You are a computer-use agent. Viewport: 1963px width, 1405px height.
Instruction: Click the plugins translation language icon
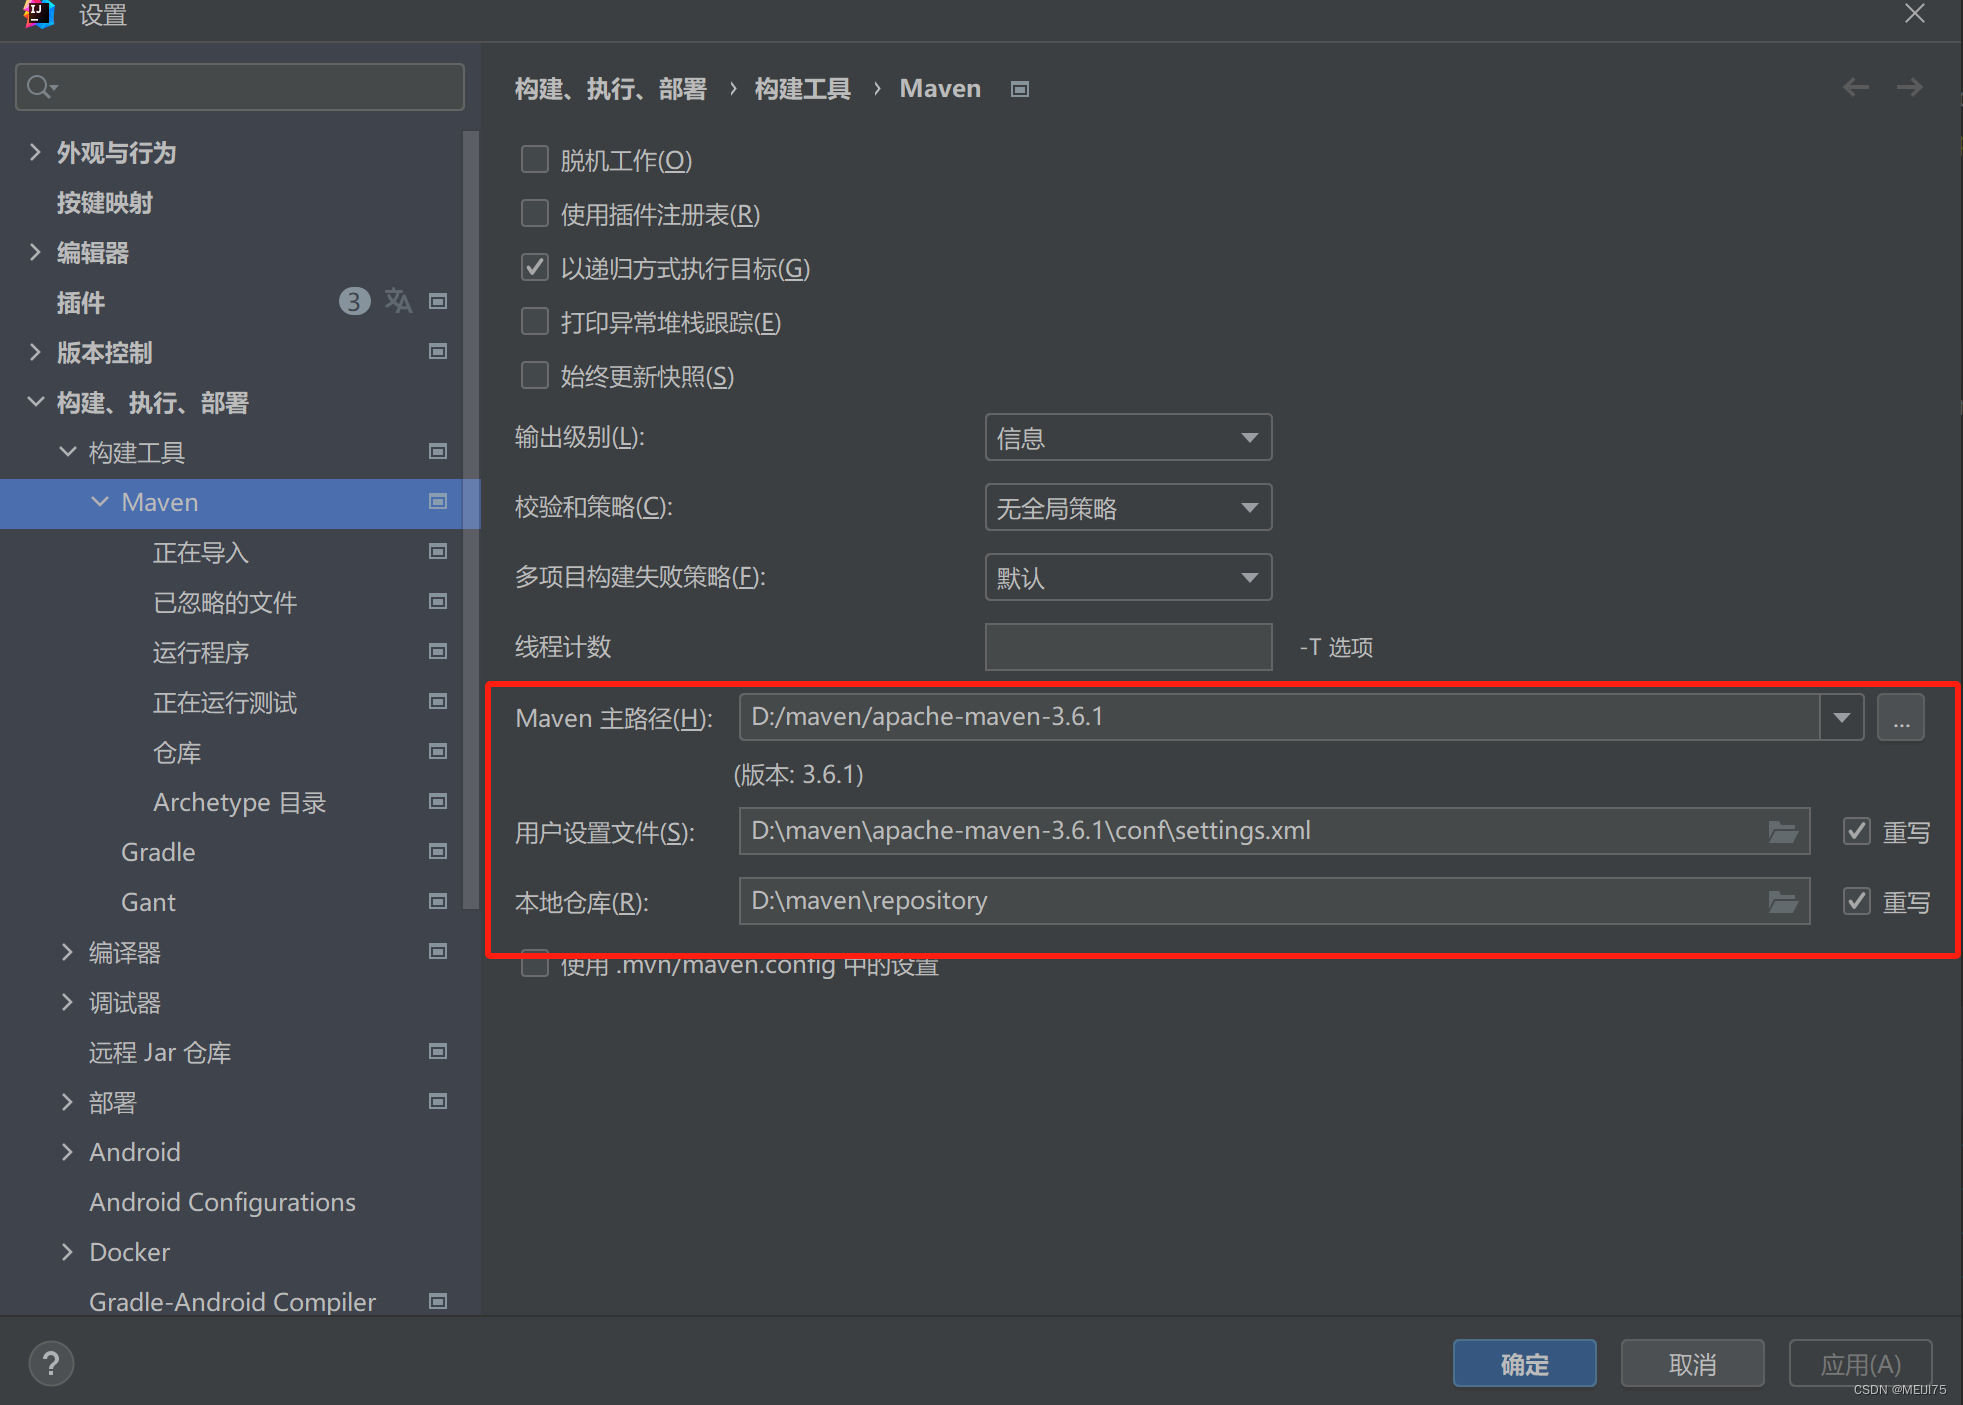click(398, 301)
